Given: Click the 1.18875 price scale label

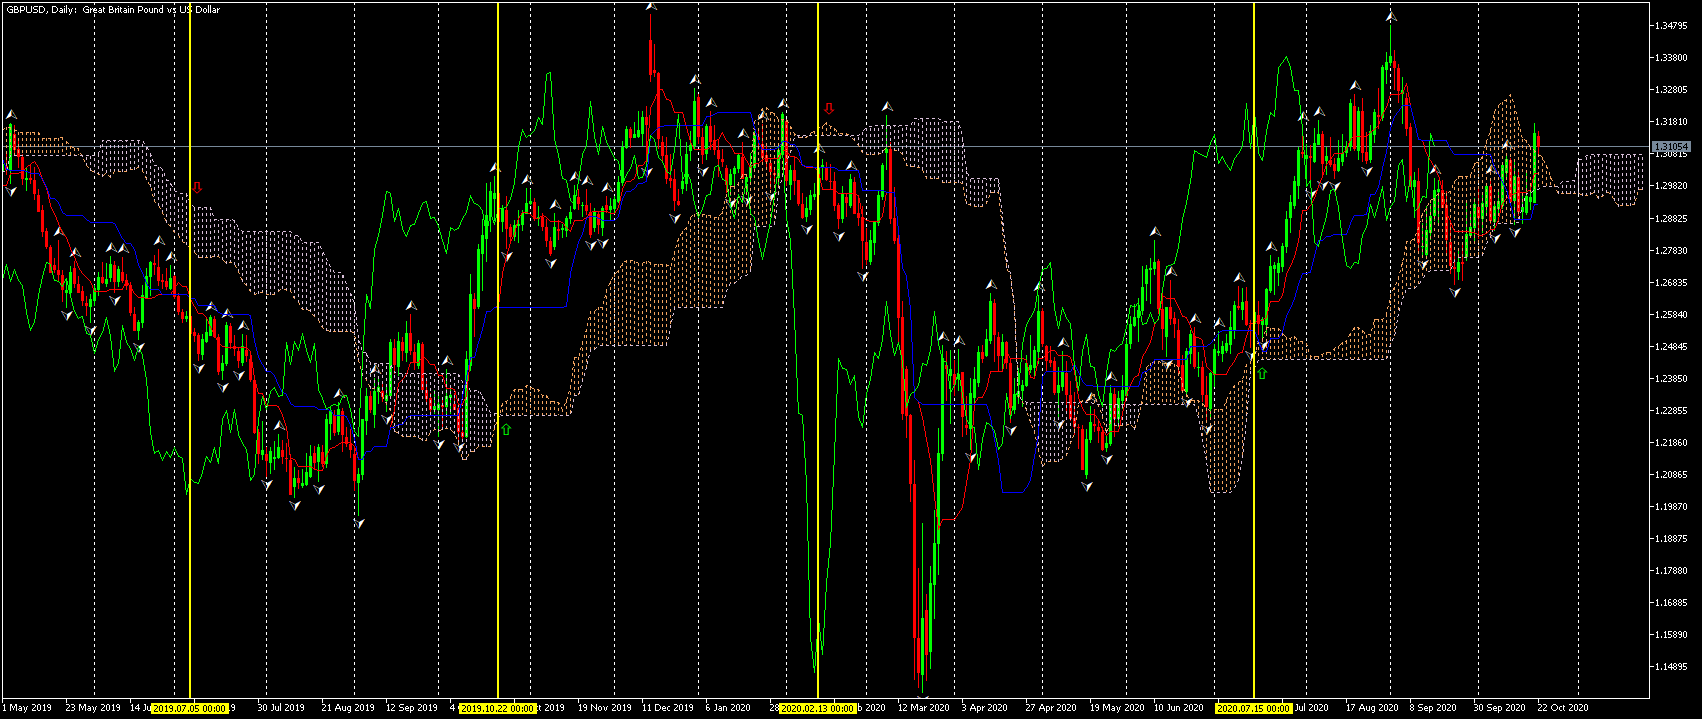Looking at the screenshot, I should 1671,538.
